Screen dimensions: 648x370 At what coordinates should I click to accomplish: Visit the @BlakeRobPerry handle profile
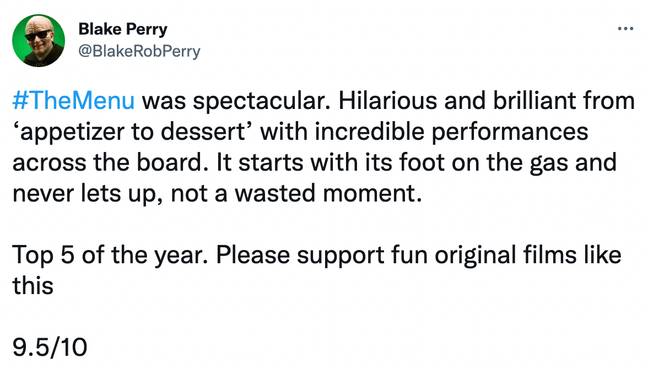coord(139,51)
